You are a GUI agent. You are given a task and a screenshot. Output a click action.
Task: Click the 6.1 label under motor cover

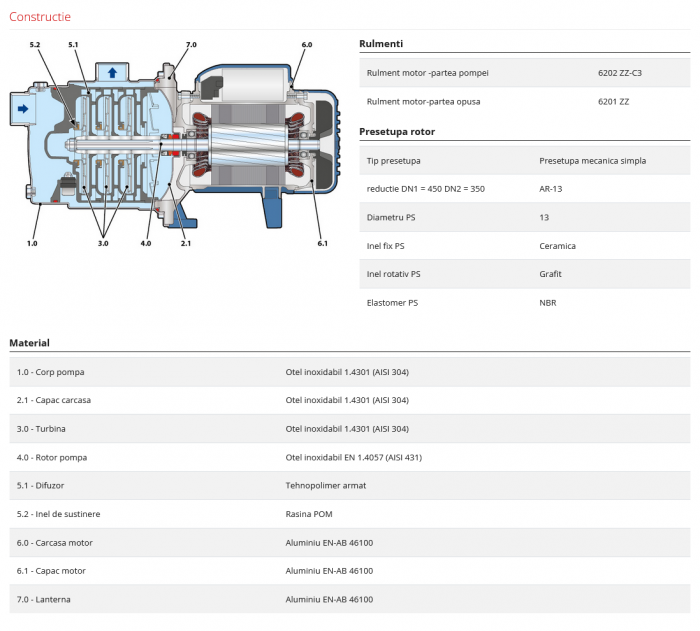(x=322, y=243)
